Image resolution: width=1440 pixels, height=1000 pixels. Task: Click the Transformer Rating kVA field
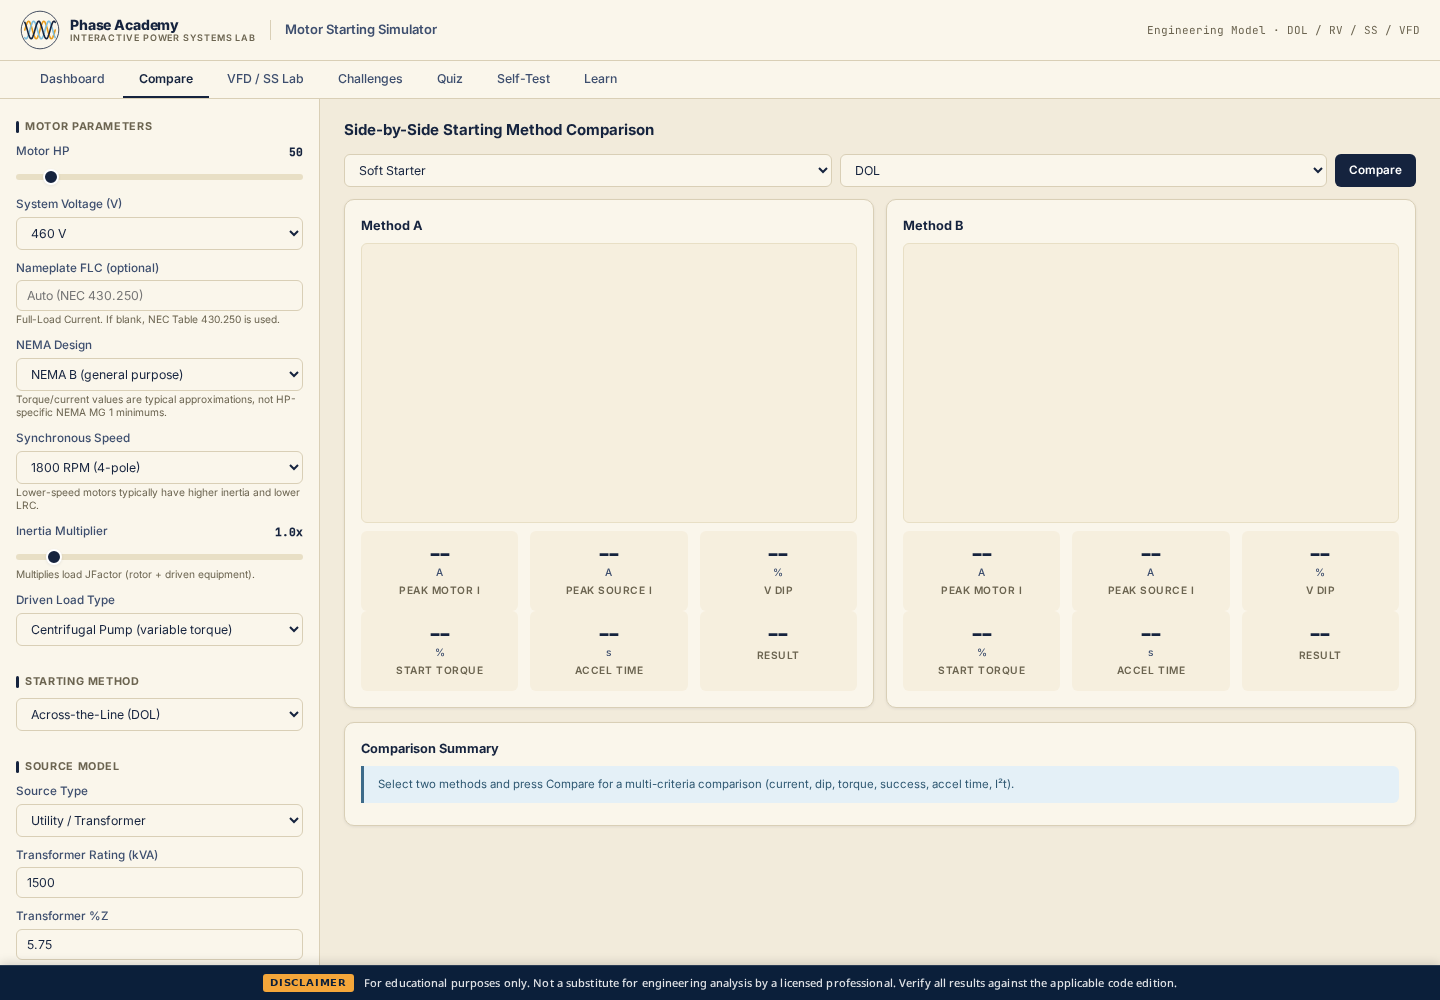click(x=159, y=883)
